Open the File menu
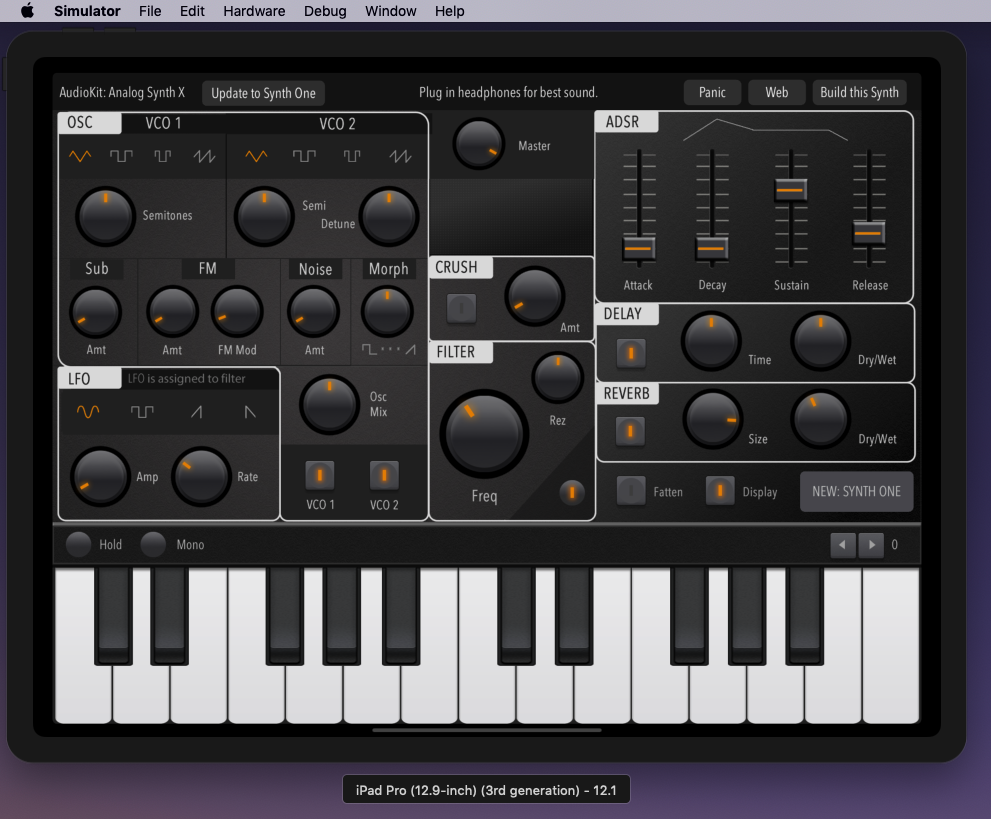 click(x=150, y=11)
